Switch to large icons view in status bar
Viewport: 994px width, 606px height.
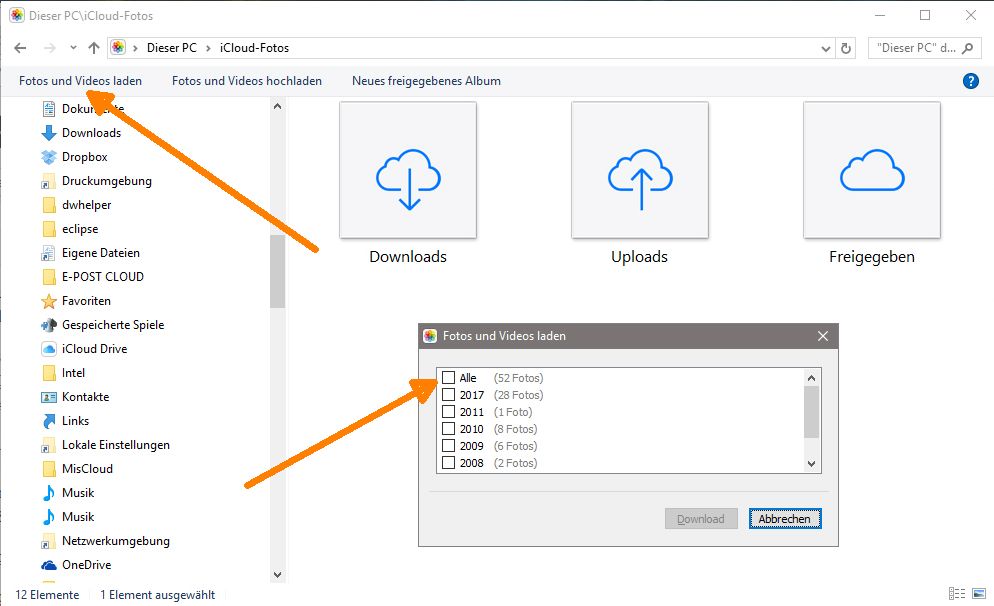(979, 594)
